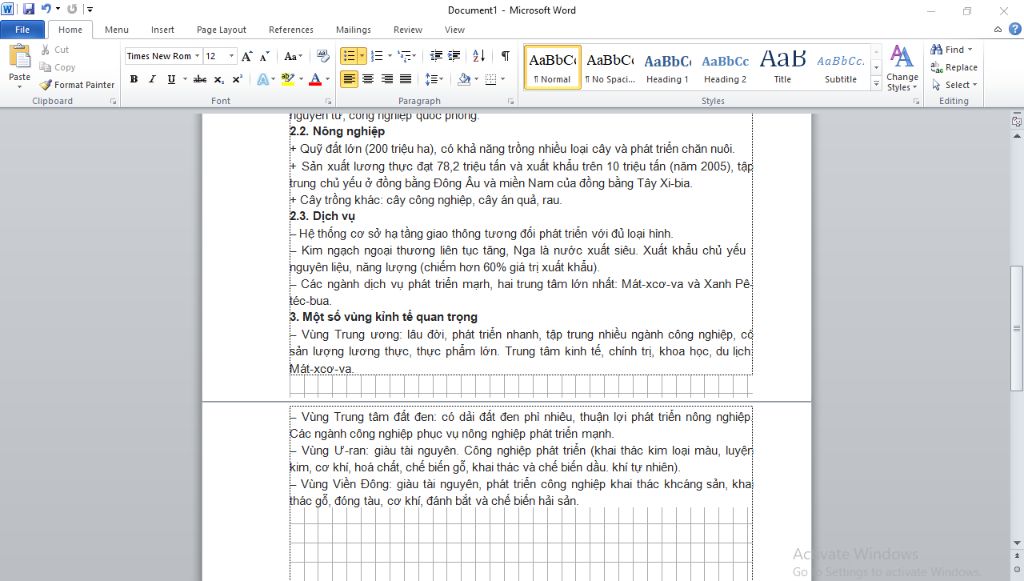The image size is (1024, 581).
Task: Toggle Bullets list button
Action: click(349, 56)
